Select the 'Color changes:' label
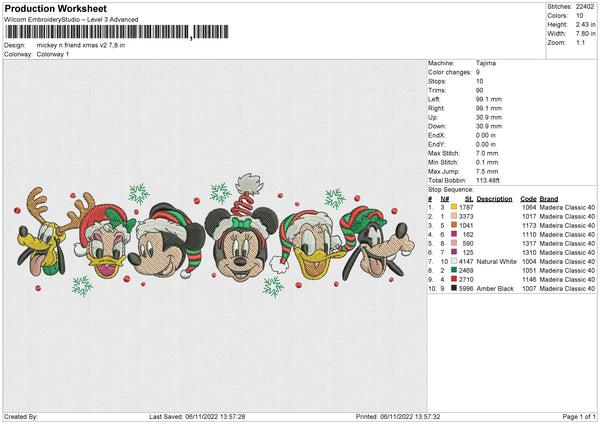Image resolution: width=600 pixels, height=424 pixels. click(x=450, y=72)
